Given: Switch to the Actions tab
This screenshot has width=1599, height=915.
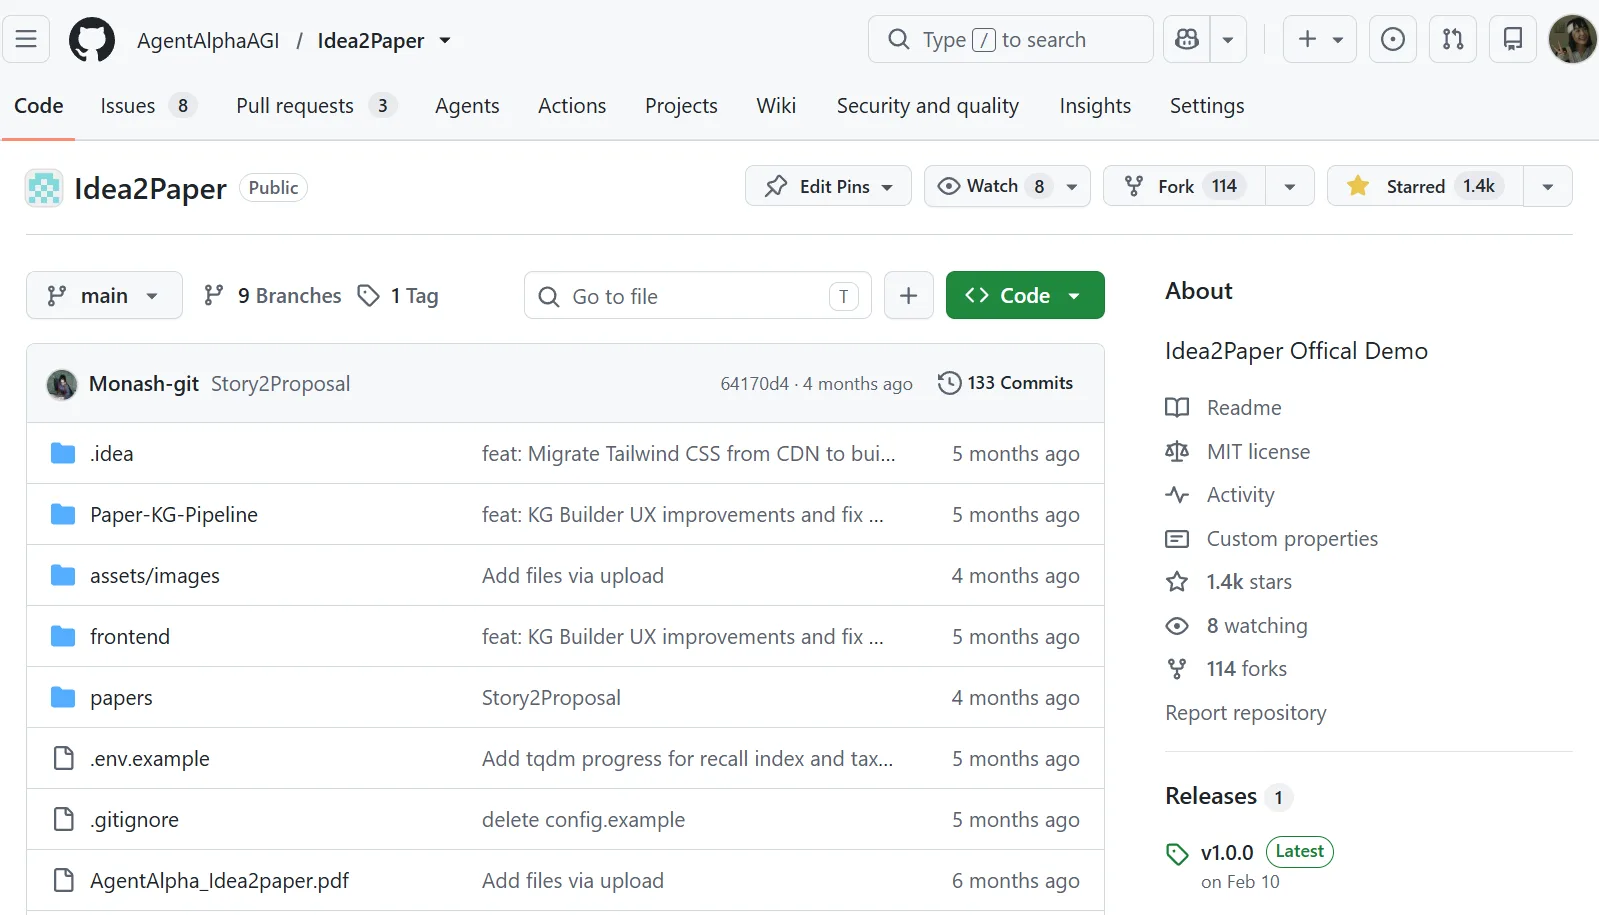Looking at the screenshot, I should coord(572,106).
